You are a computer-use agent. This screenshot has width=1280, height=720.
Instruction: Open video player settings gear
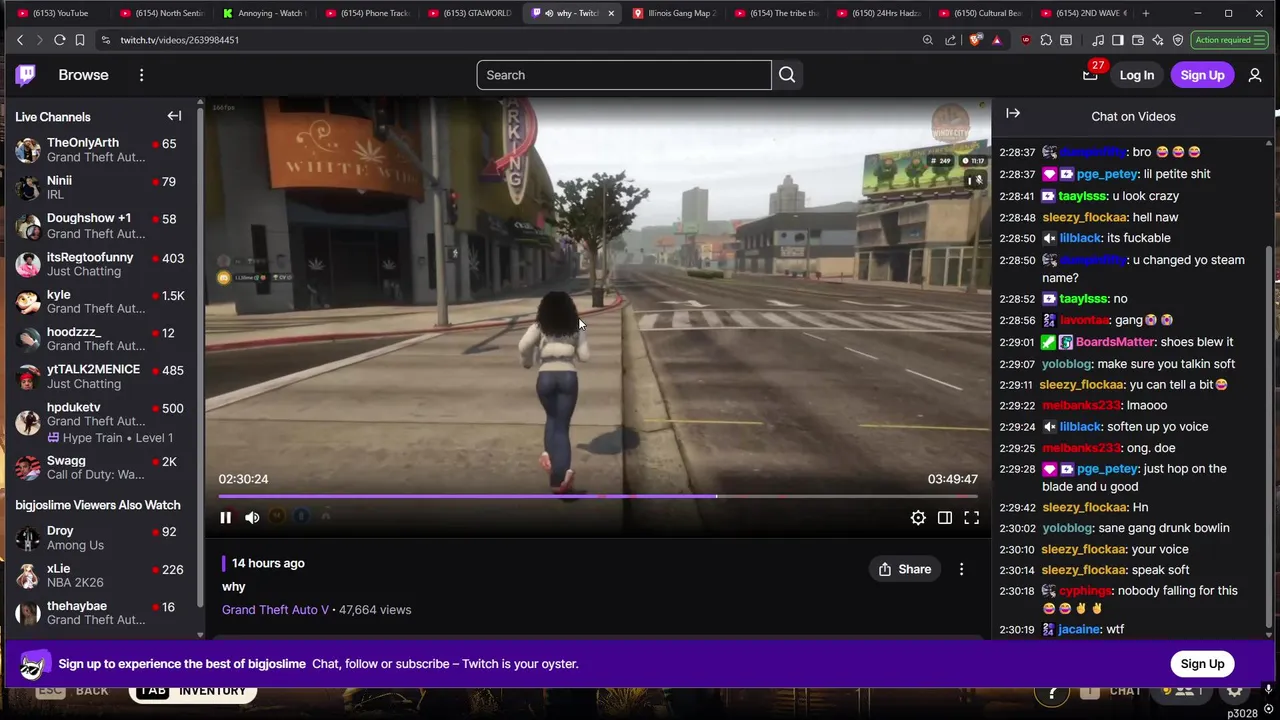tap(918, 517)
